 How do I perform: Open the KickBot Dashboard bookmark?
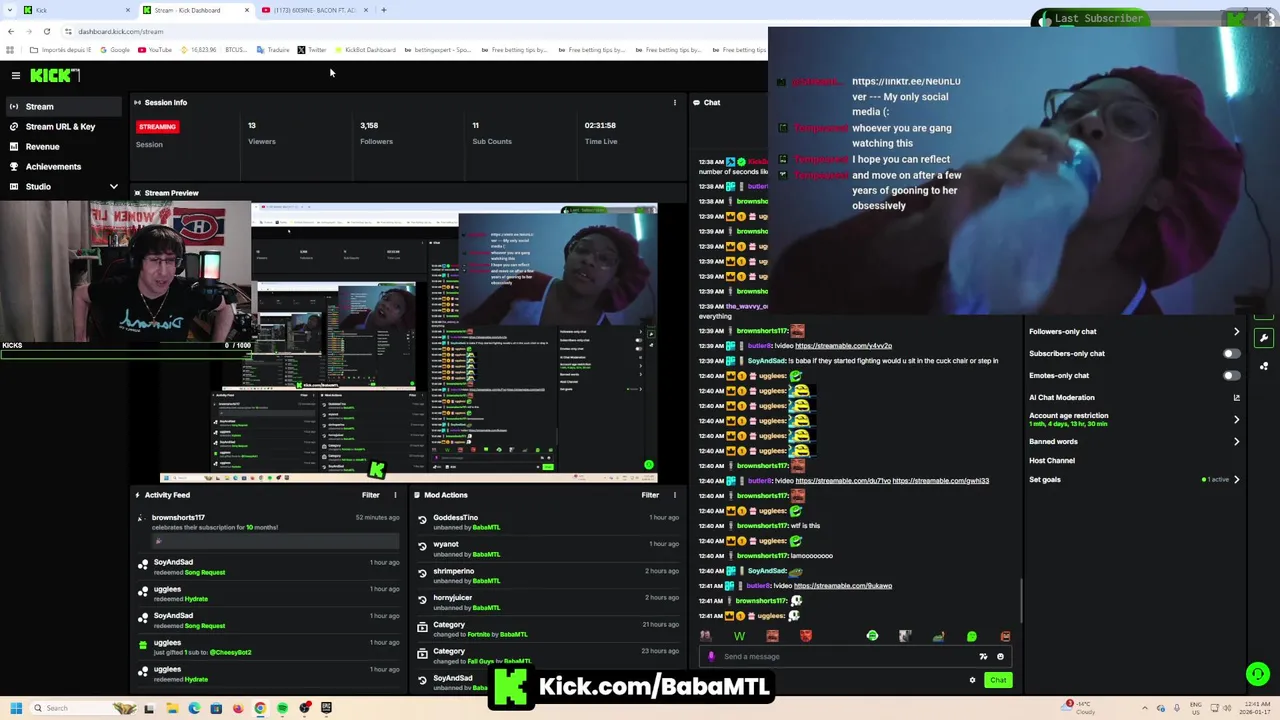pos(365,50)
